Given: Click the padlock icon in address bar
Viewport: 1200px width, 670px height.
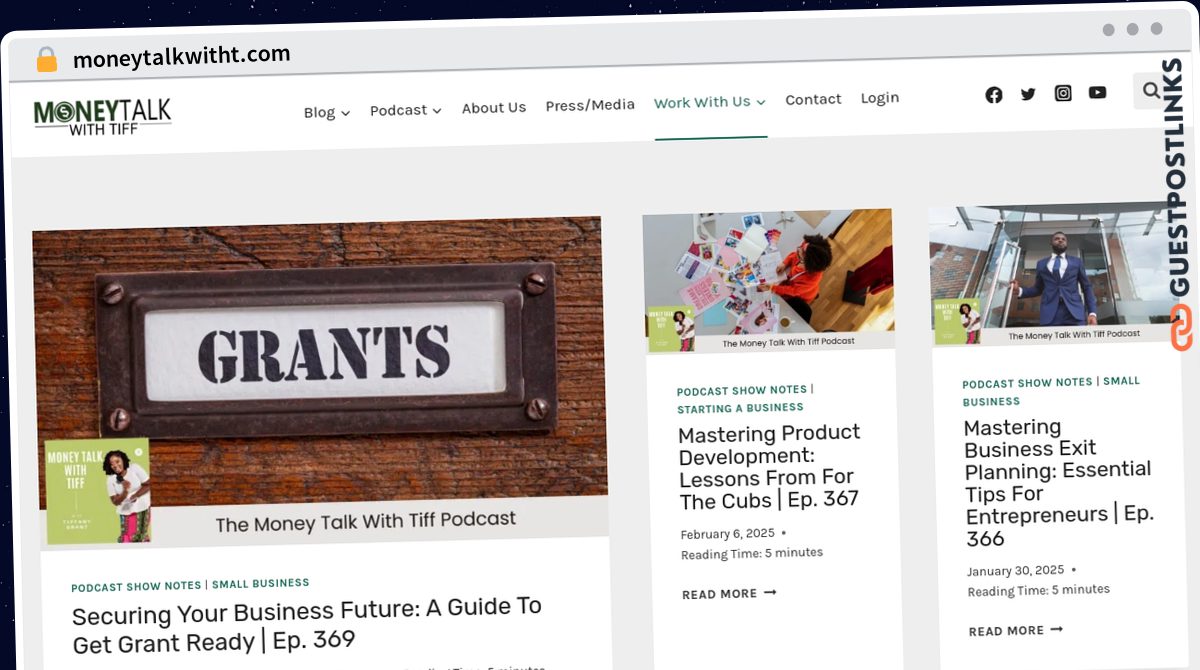Looking at the screenshot, I should [x=46, y=60].
